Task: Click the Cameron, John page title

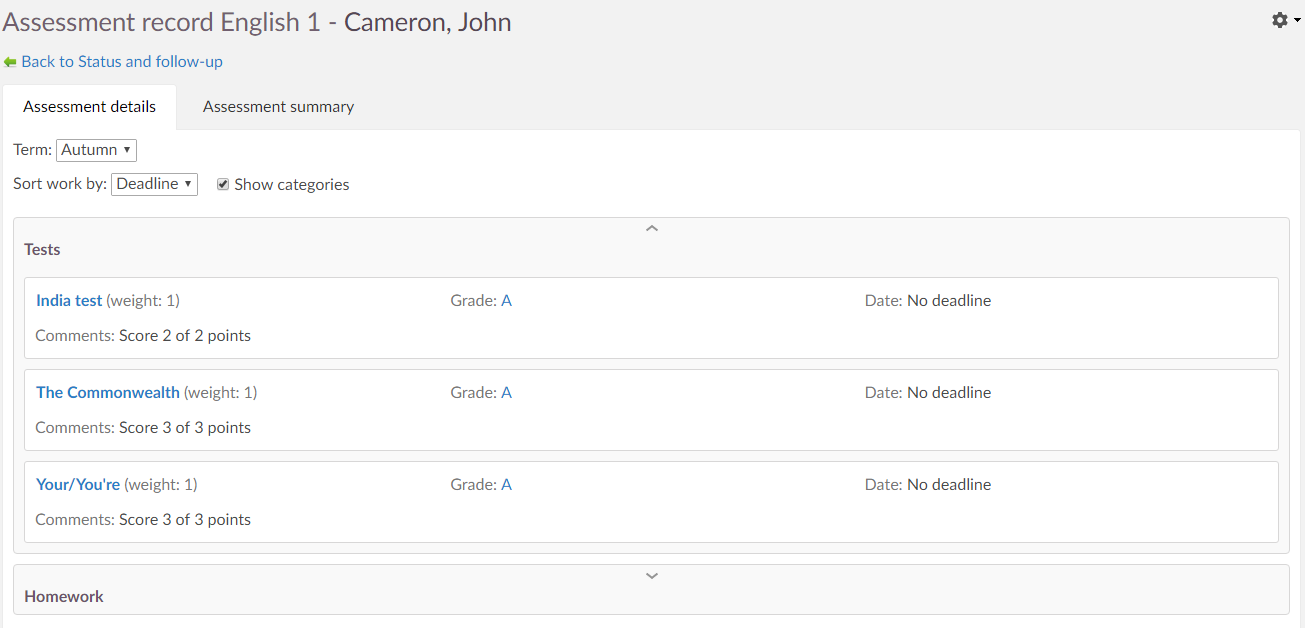Action: (427, 23)
